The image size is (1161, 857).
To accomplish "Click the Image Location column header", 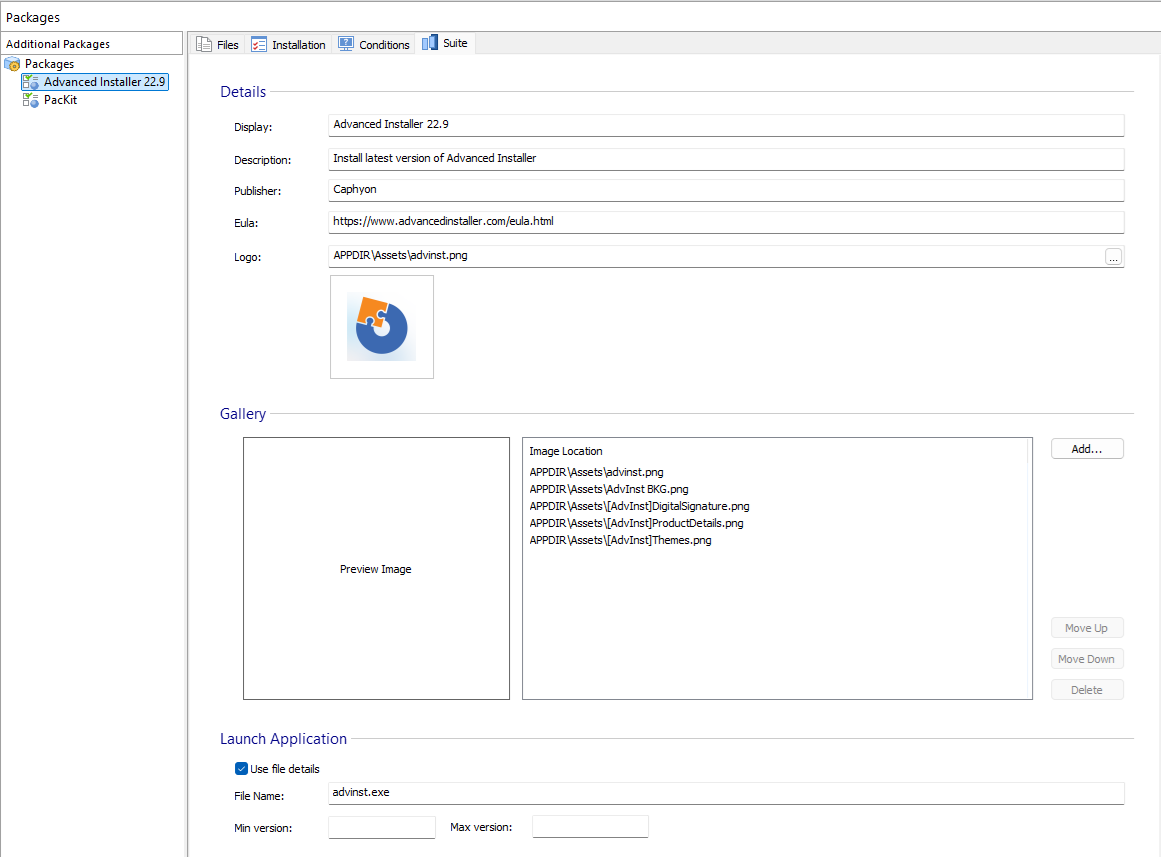I will (566, 451).
